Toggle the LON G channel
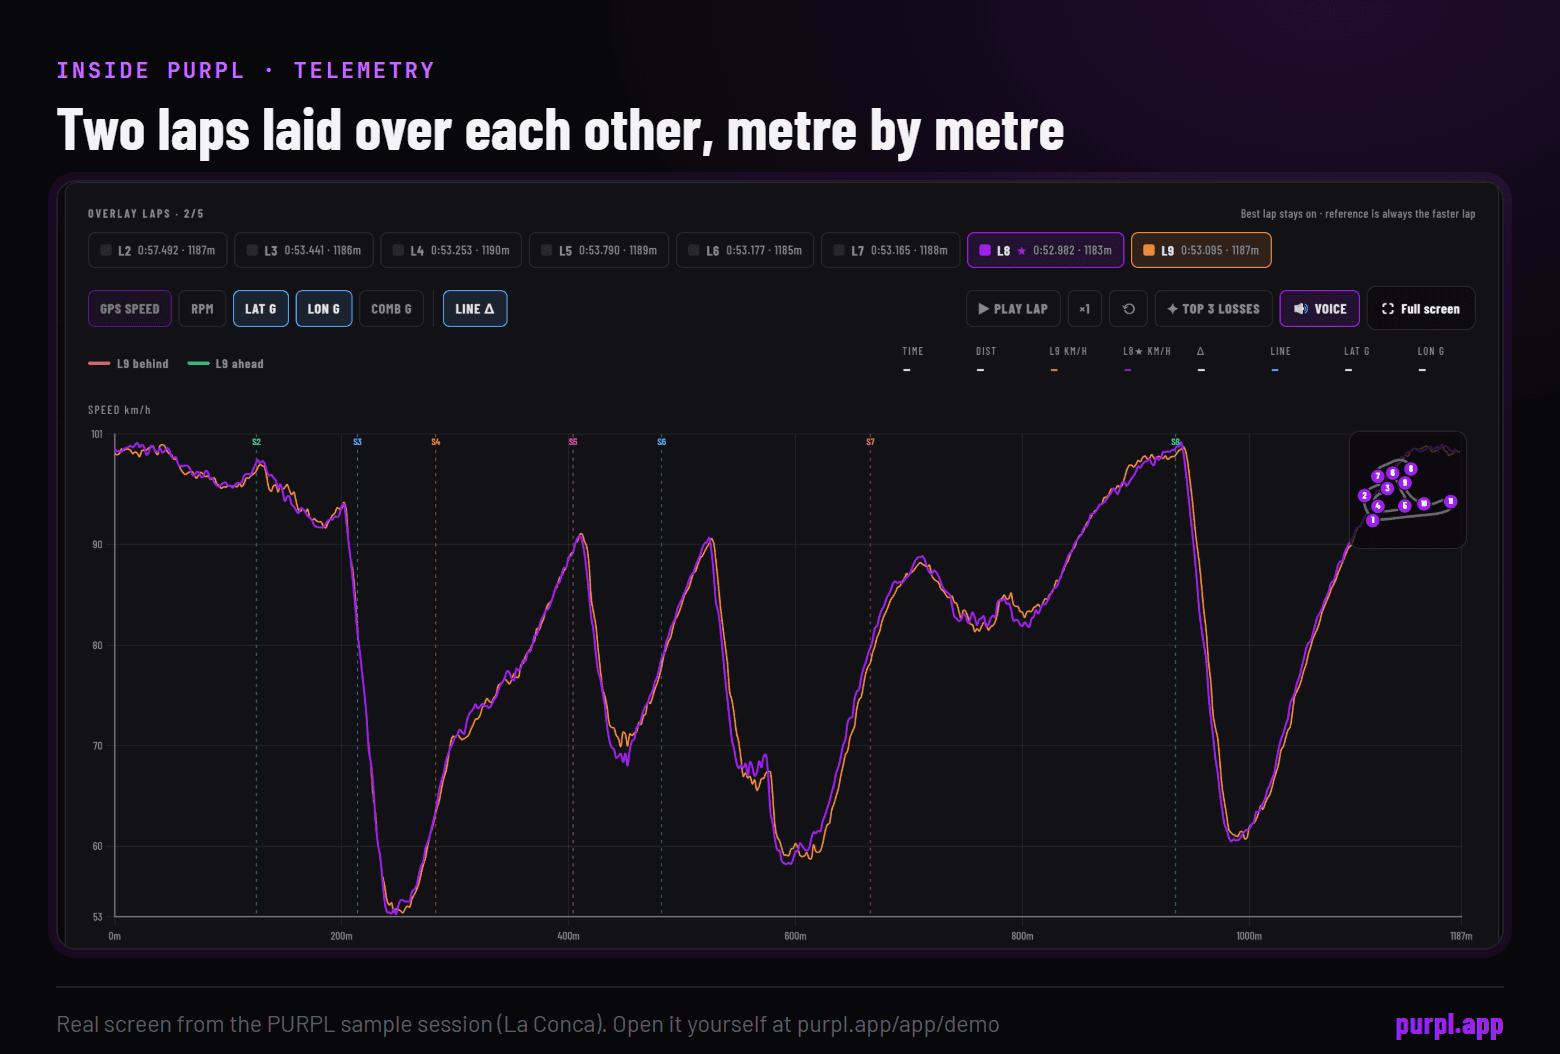Screen dimensions: 1560x1054 [324, 309]
